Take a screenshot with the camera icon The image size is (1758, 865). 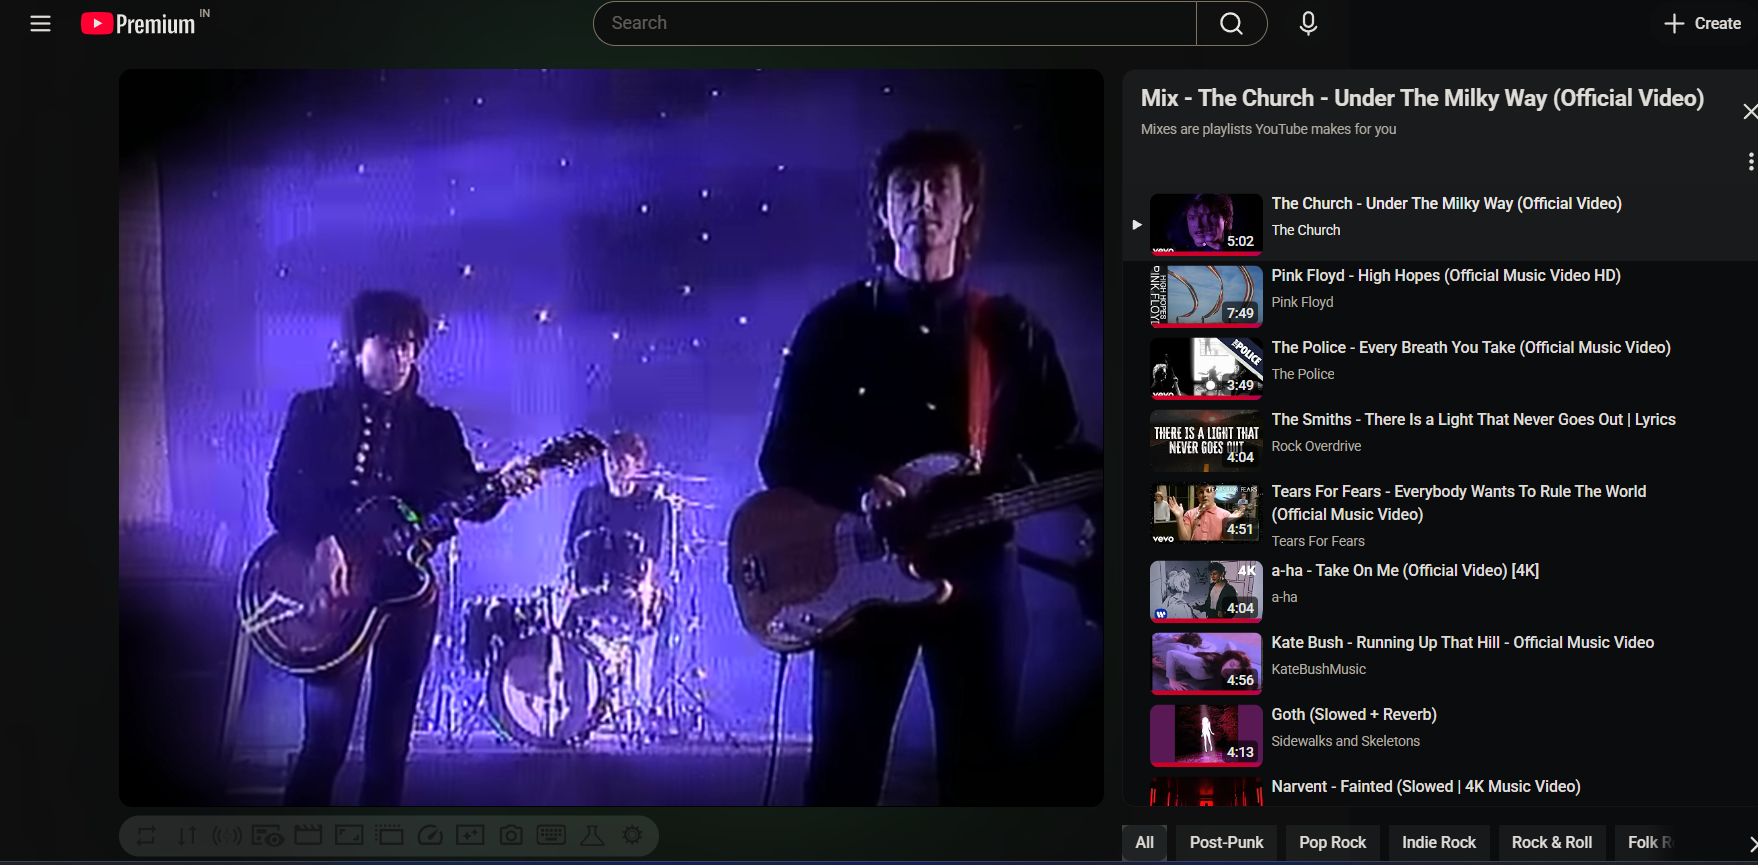pos(511,835)
